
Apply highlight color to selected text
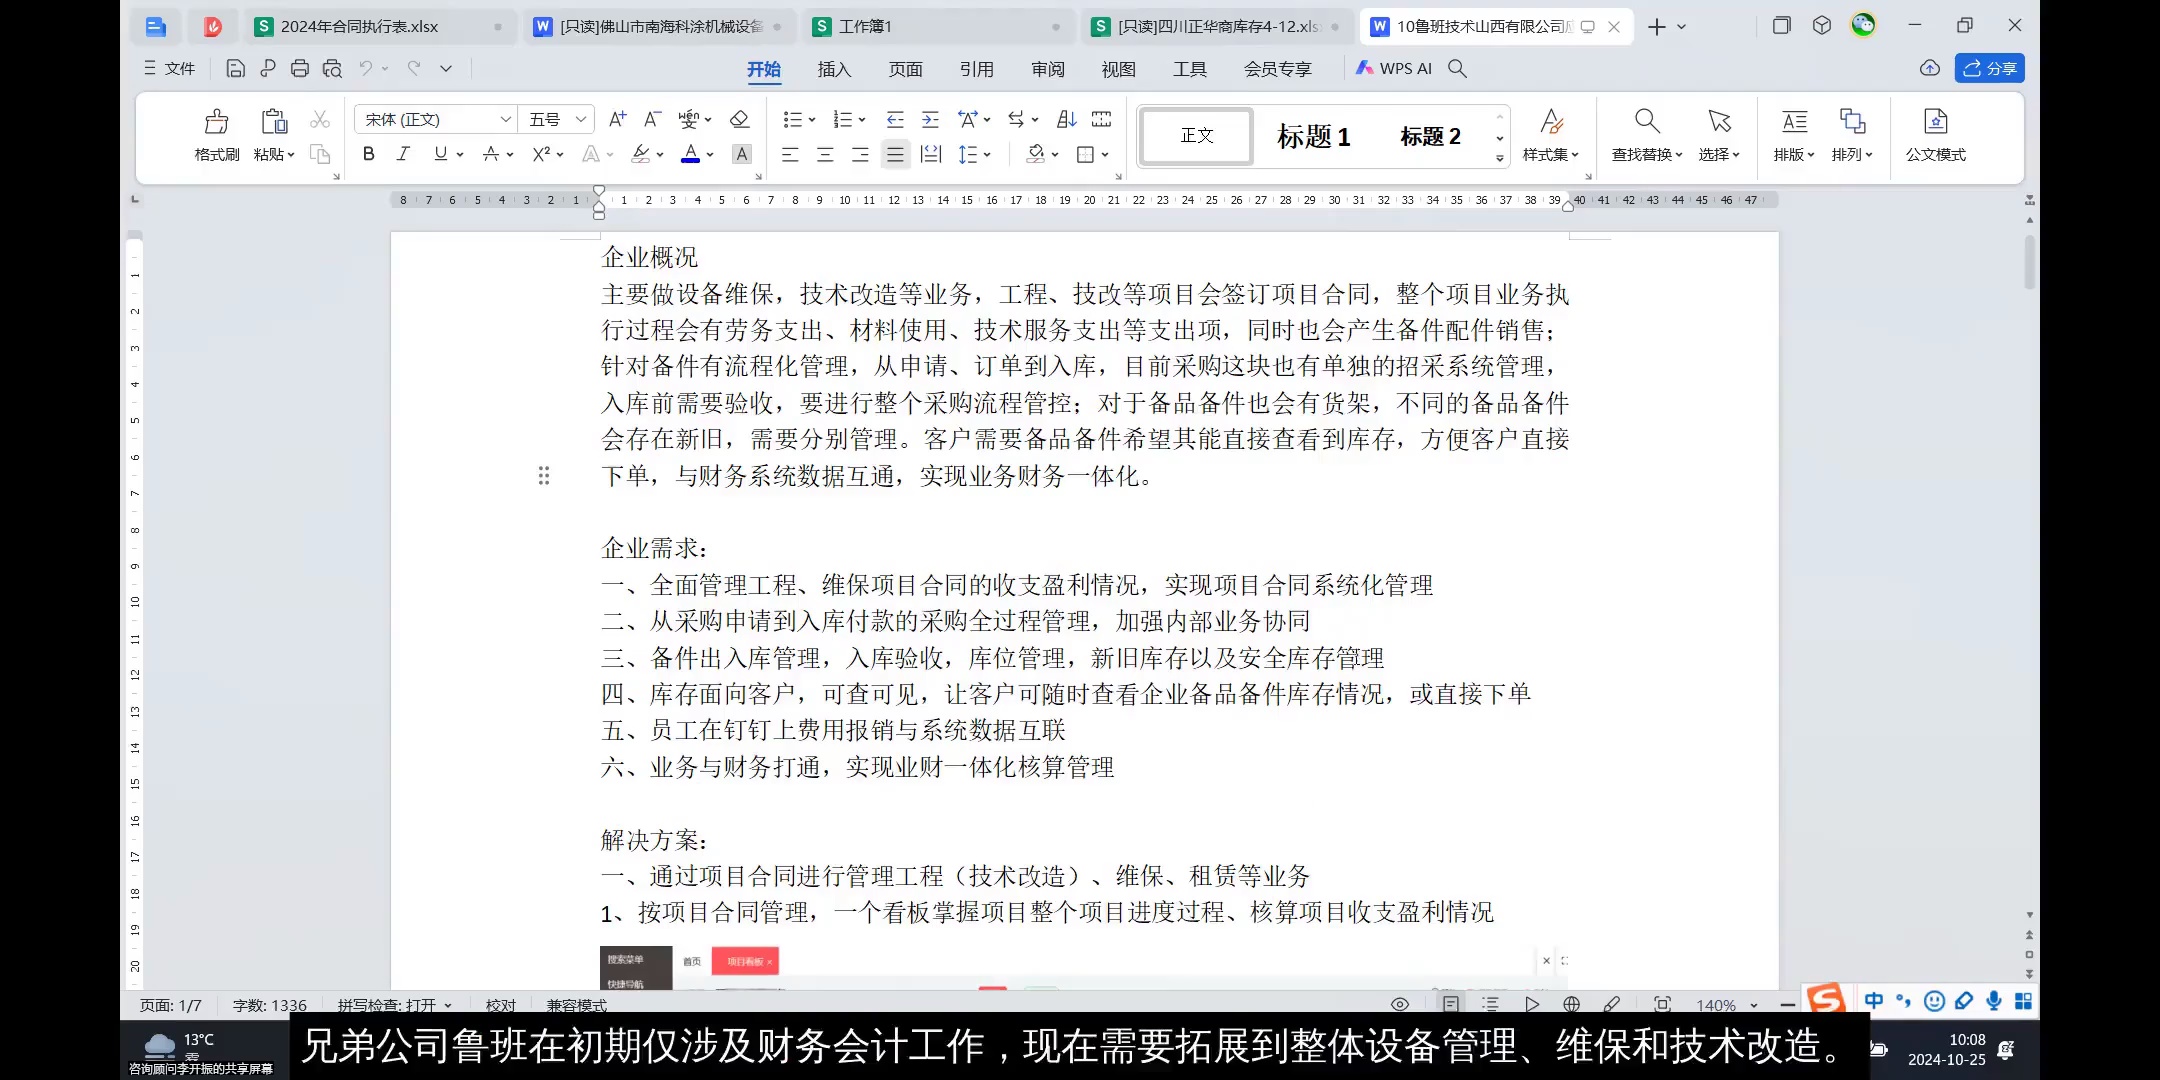(x=641, y=154)
